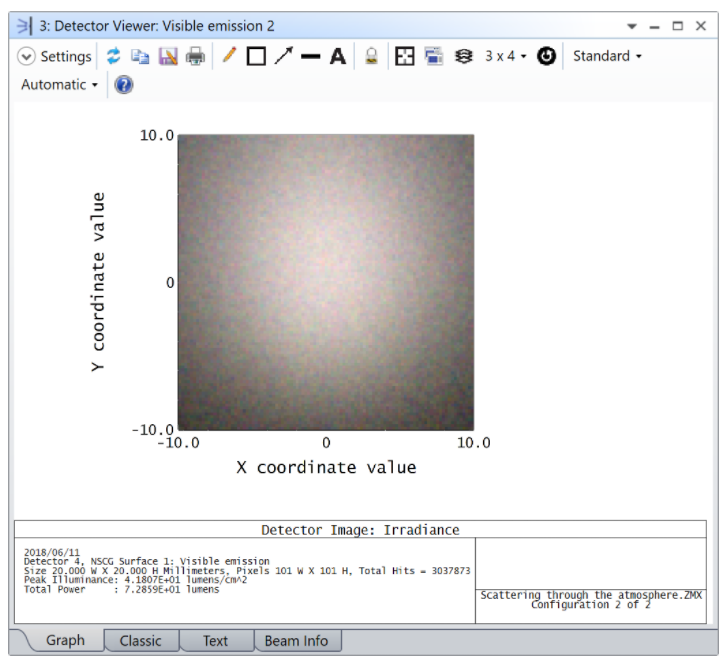Print the detector viewer window

coord(195,57)
